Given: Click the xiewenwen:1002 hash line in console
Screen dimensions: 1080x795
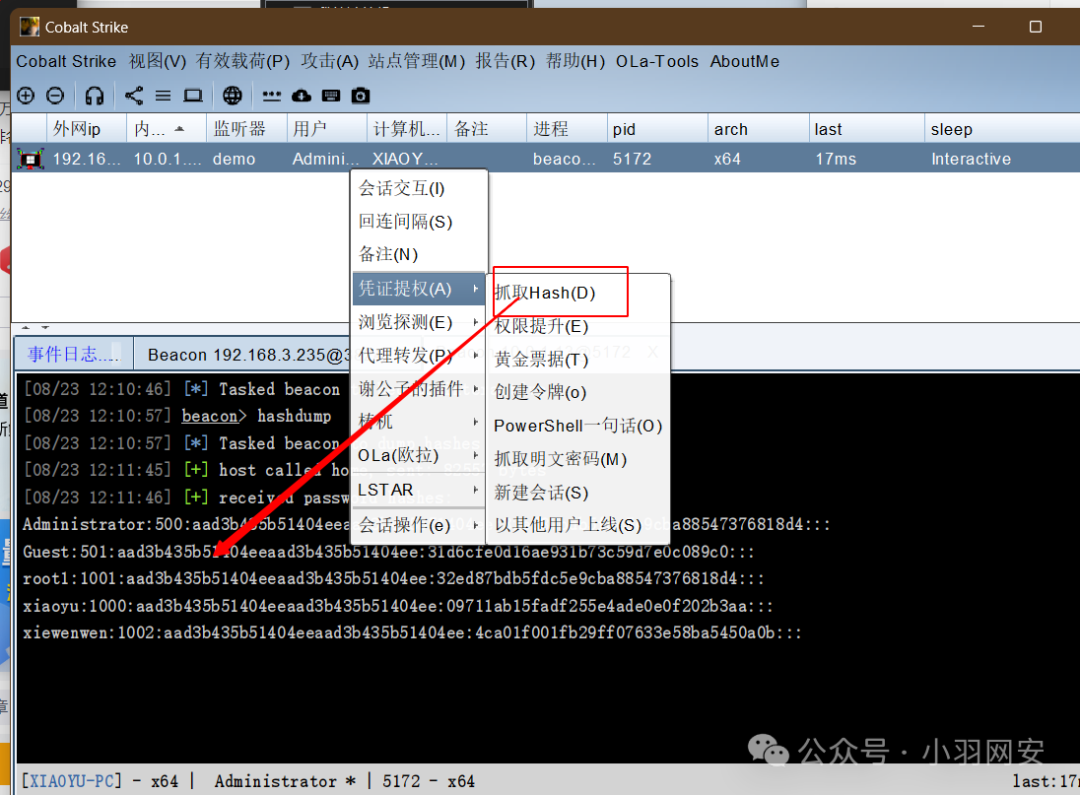Looking at the screenshot, I should (412, 632).
